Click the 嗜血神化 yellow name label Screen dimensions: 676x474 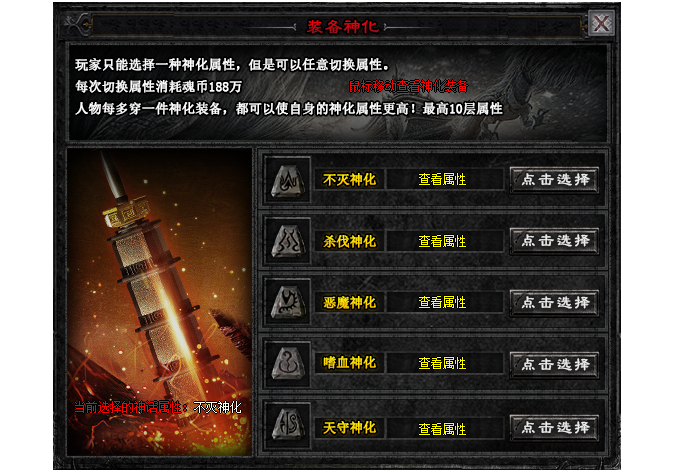[x=350, y=363]
